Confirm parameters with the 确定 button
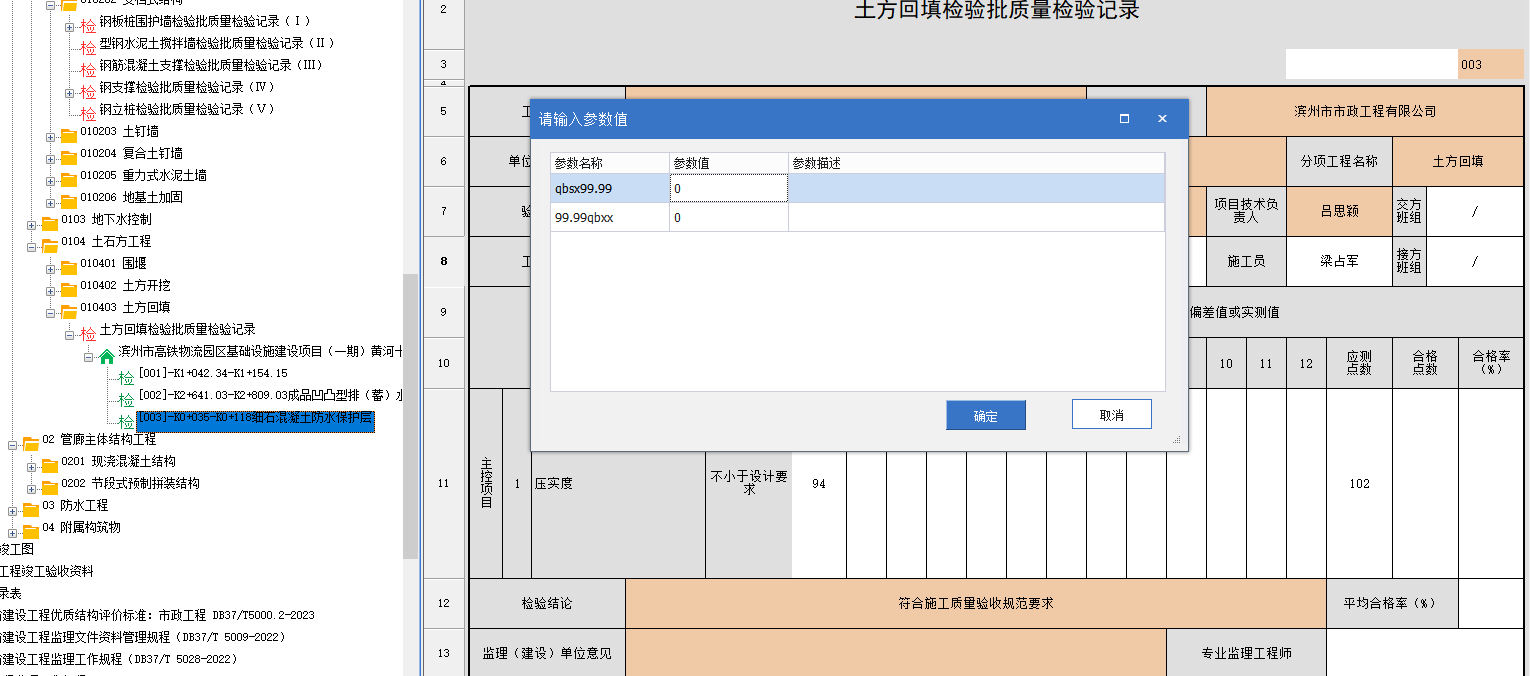 coord(985,416)
